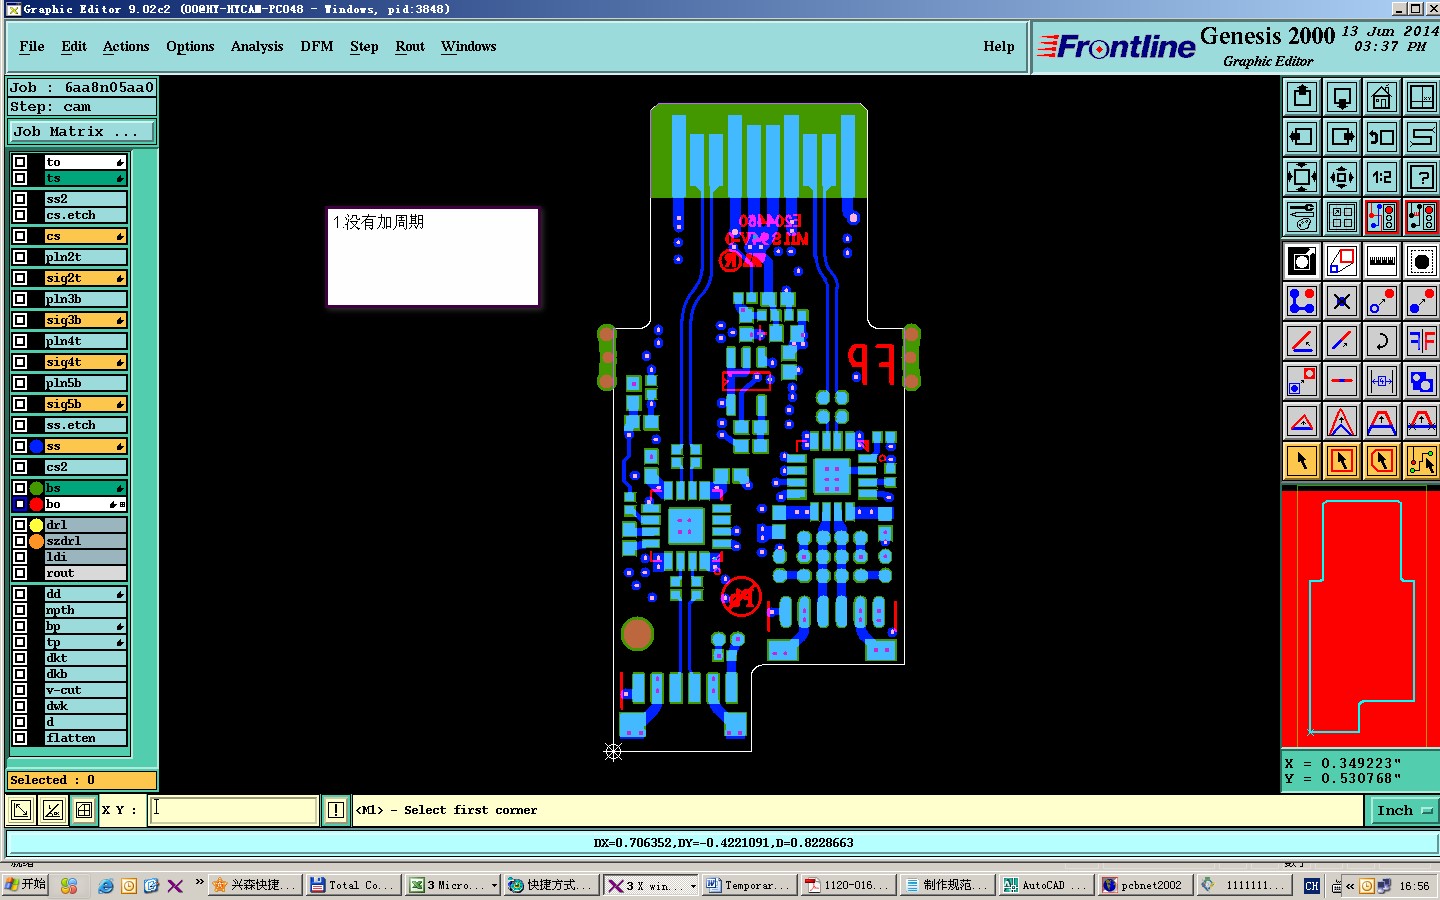The image size is (1440, 900).
Task: Click the previous view undo-zoom icon
Action: (1382, 137)
